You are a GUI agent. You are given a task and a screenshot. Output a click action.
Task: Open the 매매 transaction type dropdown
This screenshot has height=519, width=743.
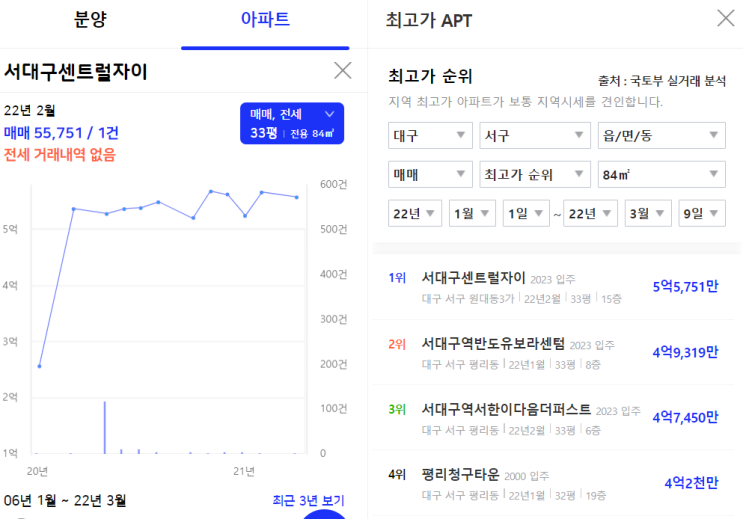pos(430,174)
